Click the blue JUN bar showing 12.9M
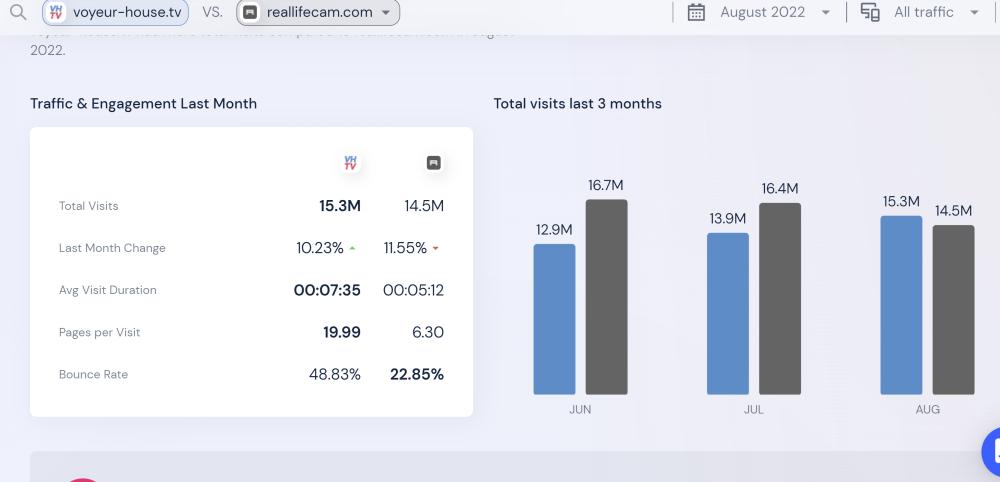The image size is (1000, 482). [554, 319]
